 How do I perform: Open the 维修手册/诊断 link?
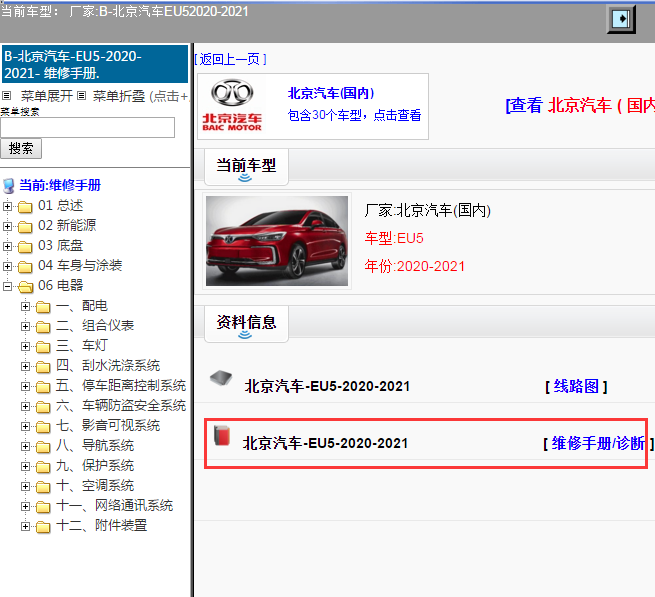click(x=598, y=443)
